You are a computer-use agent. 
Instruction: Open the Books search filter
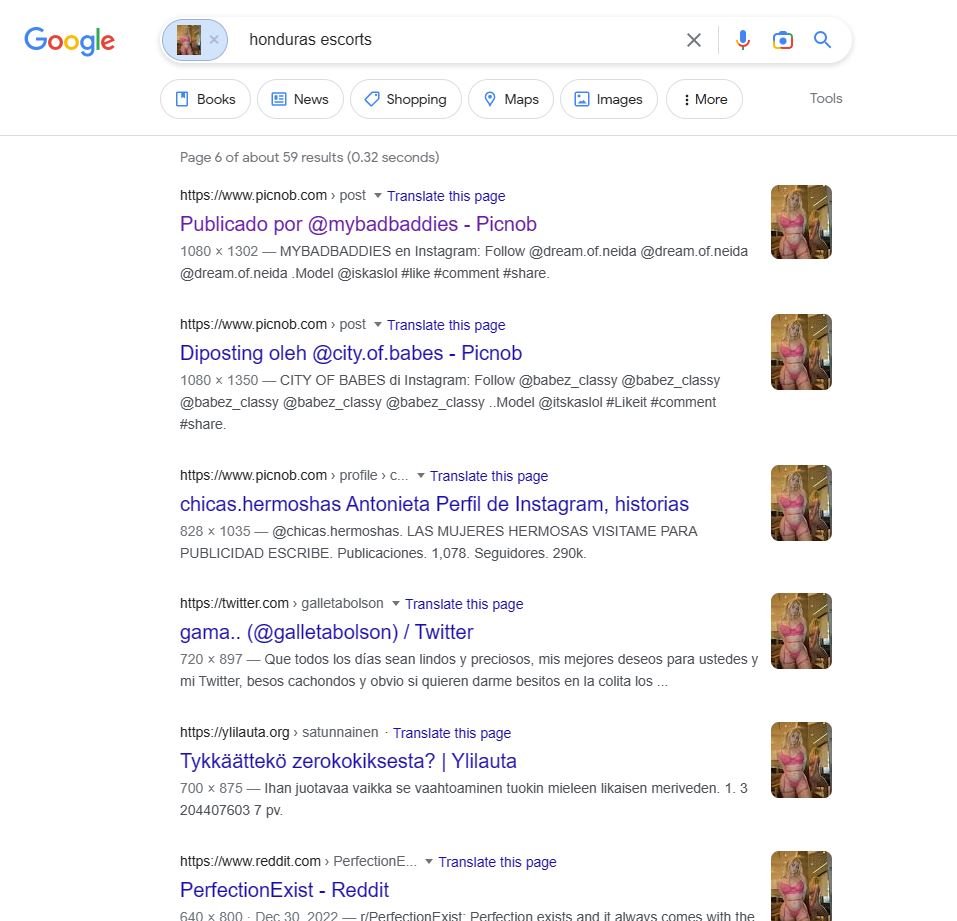205,99
